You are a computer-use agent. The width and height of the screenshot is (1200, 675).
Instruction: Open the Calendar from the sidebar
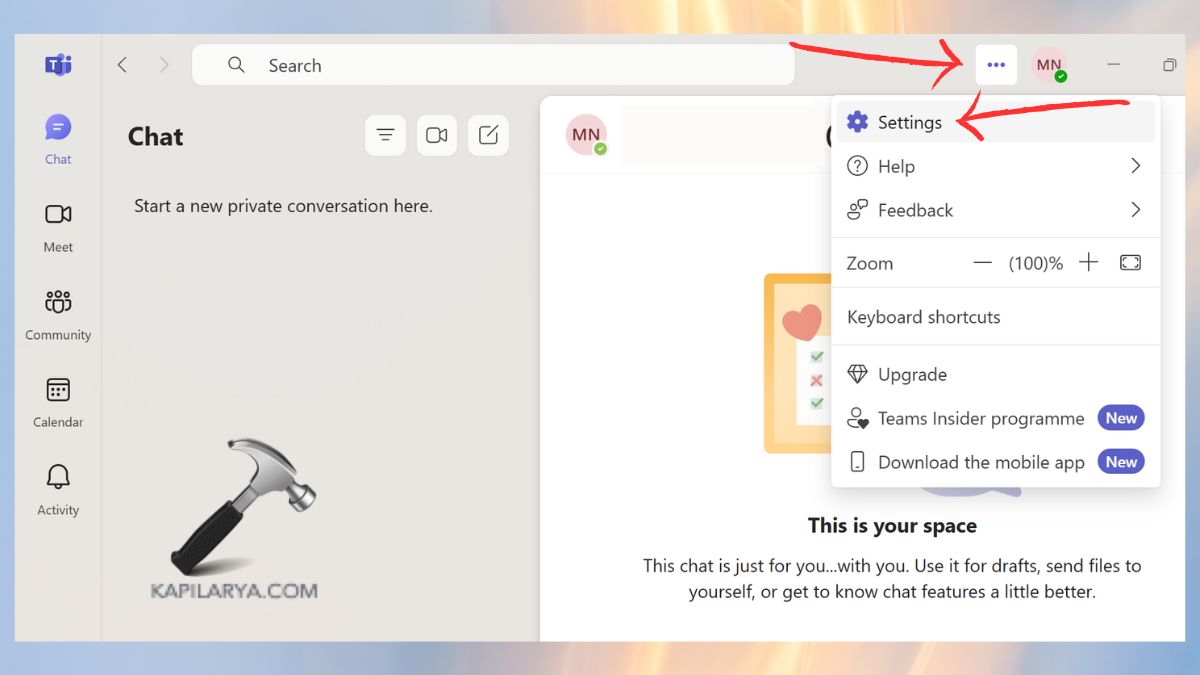click(57, 399)
